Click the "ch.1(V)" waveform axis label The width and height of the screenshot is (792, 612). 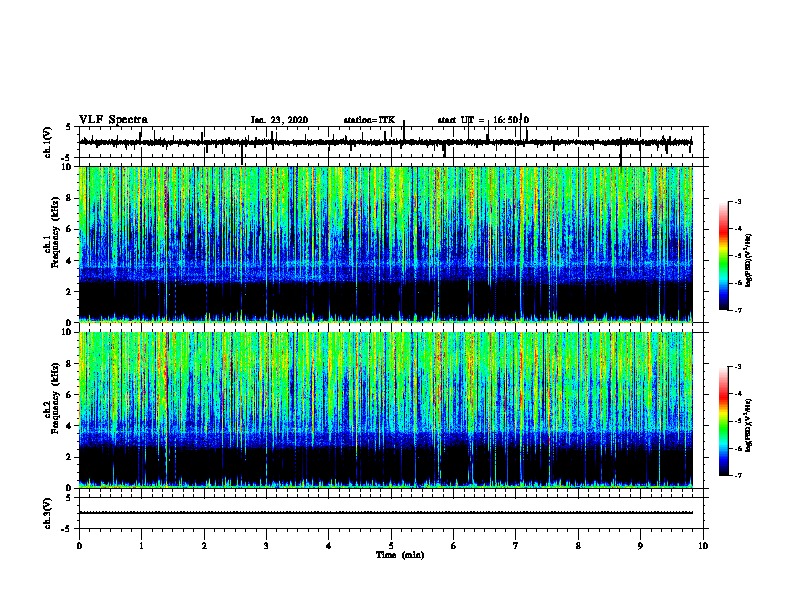tap(48, 142)
